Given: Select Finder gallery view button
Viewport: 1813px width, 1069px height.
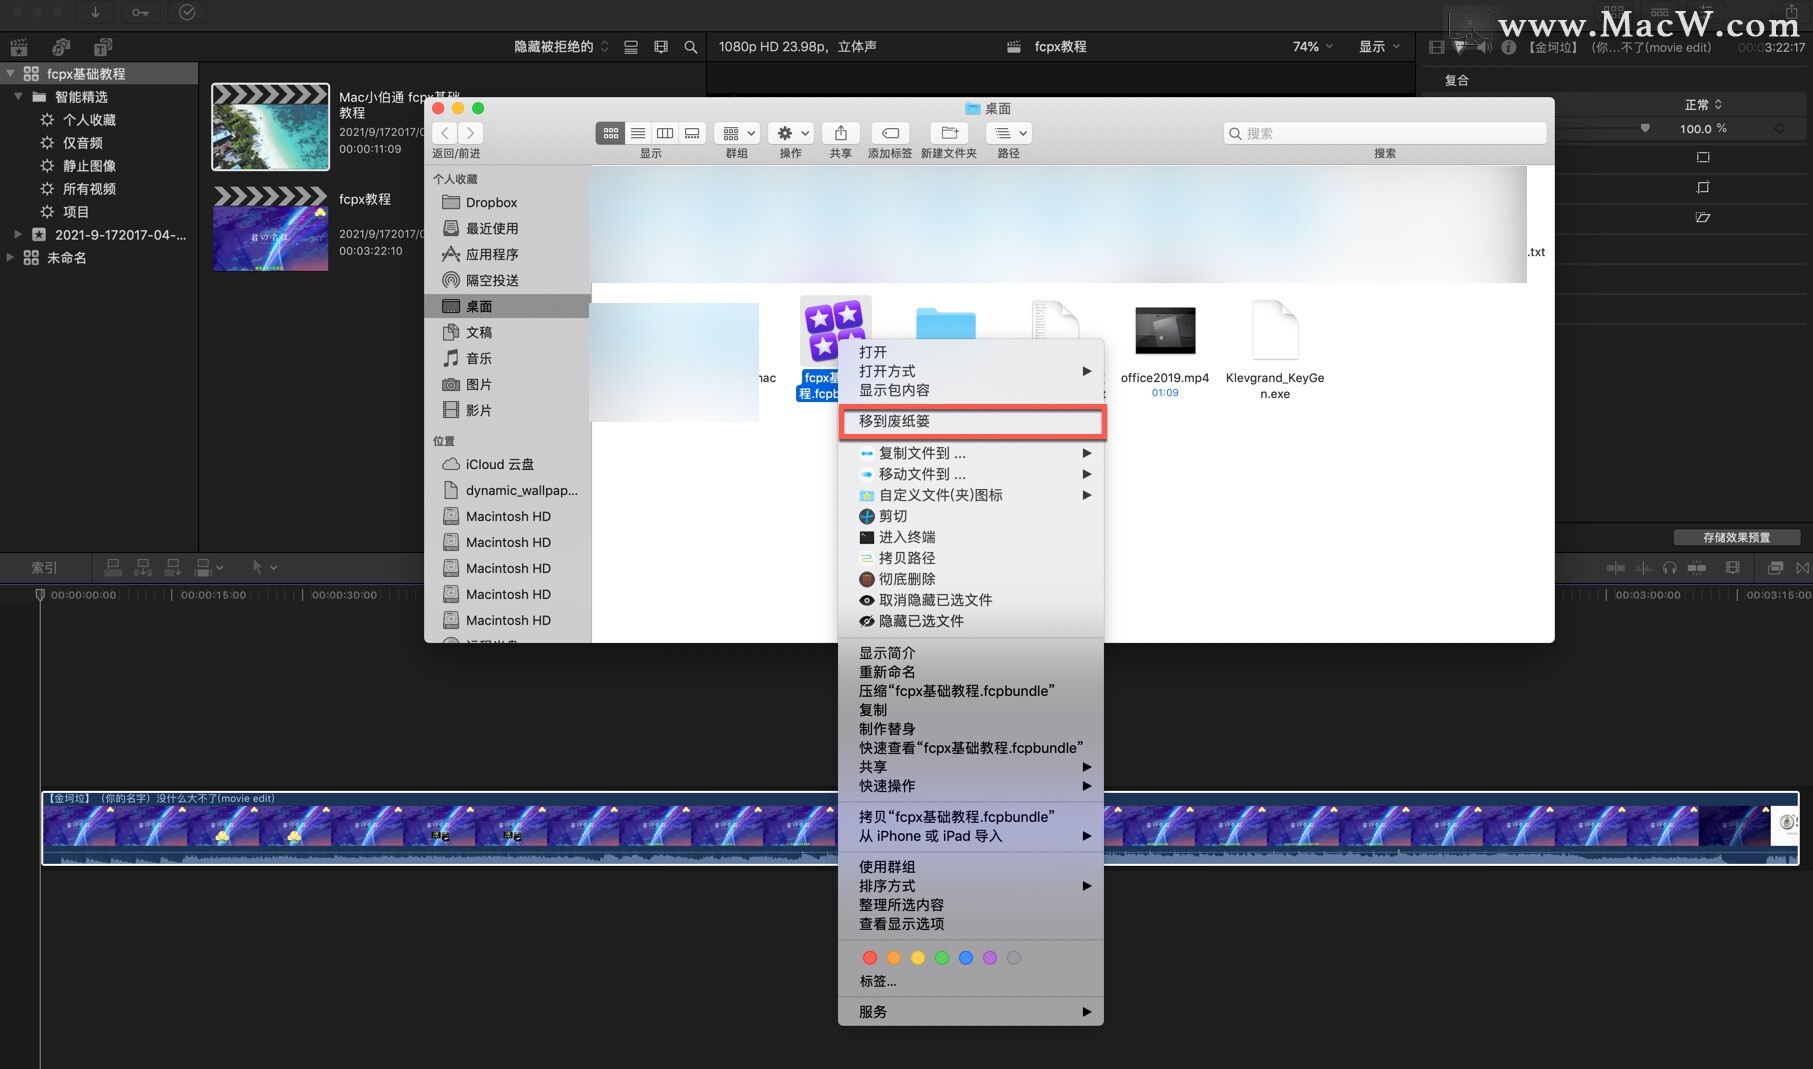Looking at the screenshot, I should click(x=692, y=133).
